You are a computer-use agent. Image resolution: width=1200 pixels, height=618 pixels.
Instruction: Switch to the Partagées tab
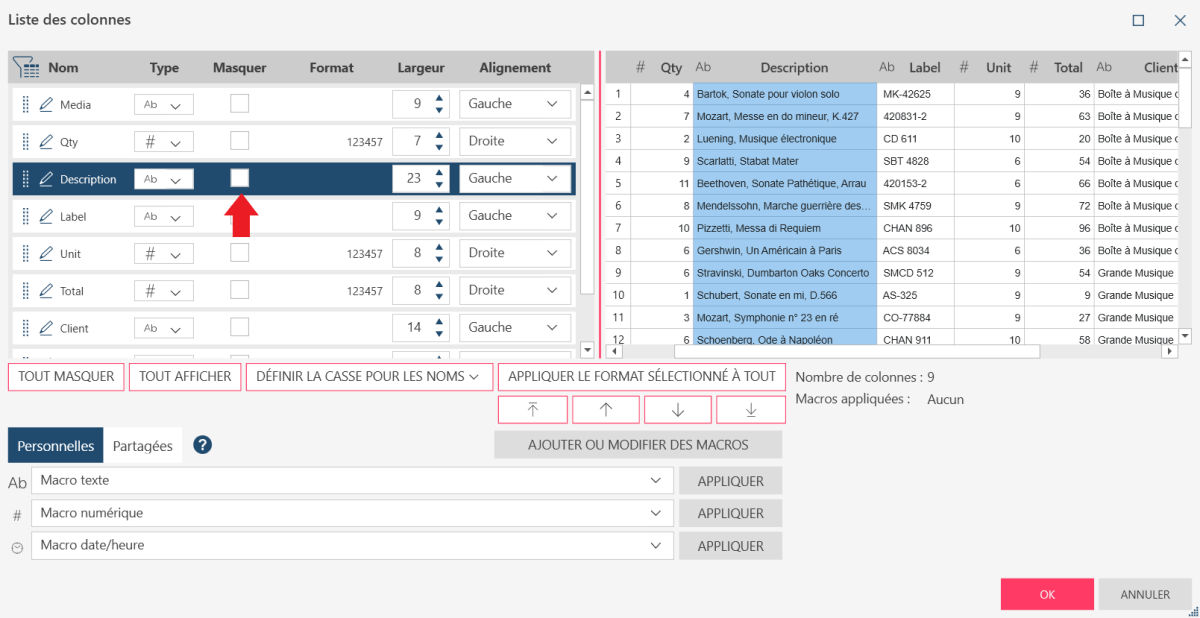pyautogui.click(x=142, y=447)
